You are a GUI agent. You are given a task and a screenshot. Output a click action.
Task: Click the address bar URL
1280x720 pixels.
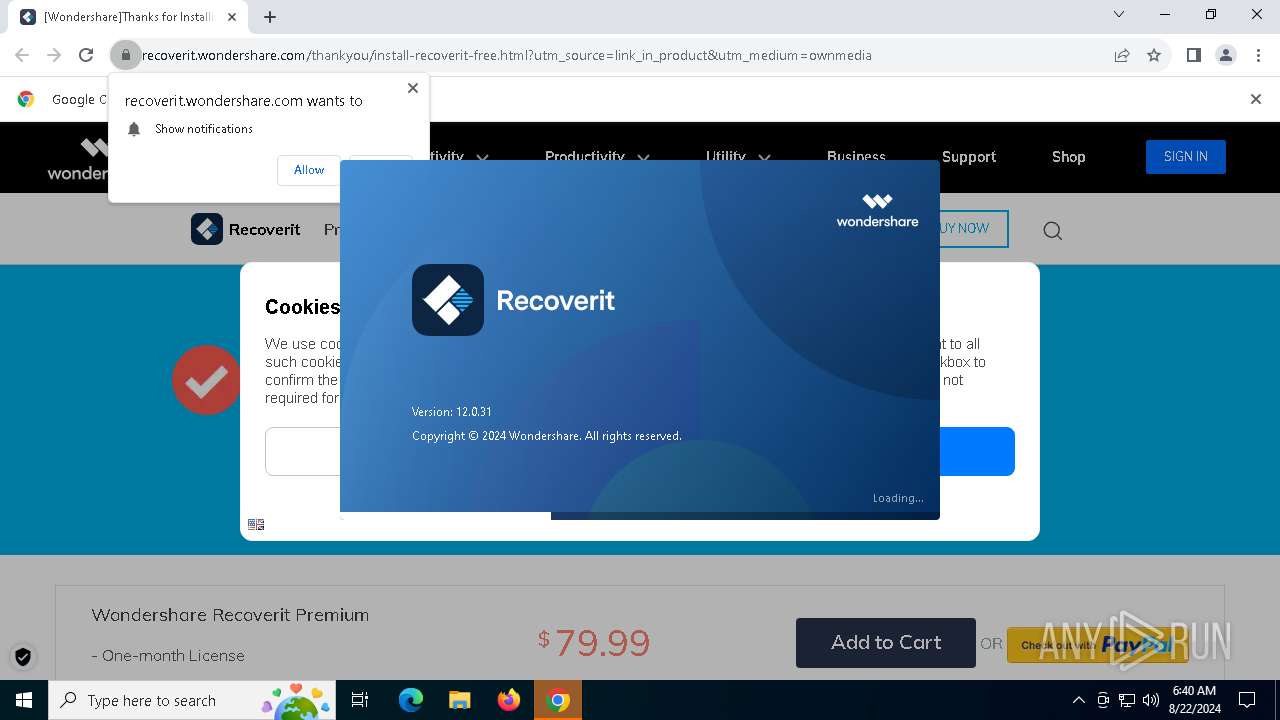tap(507, 55)
